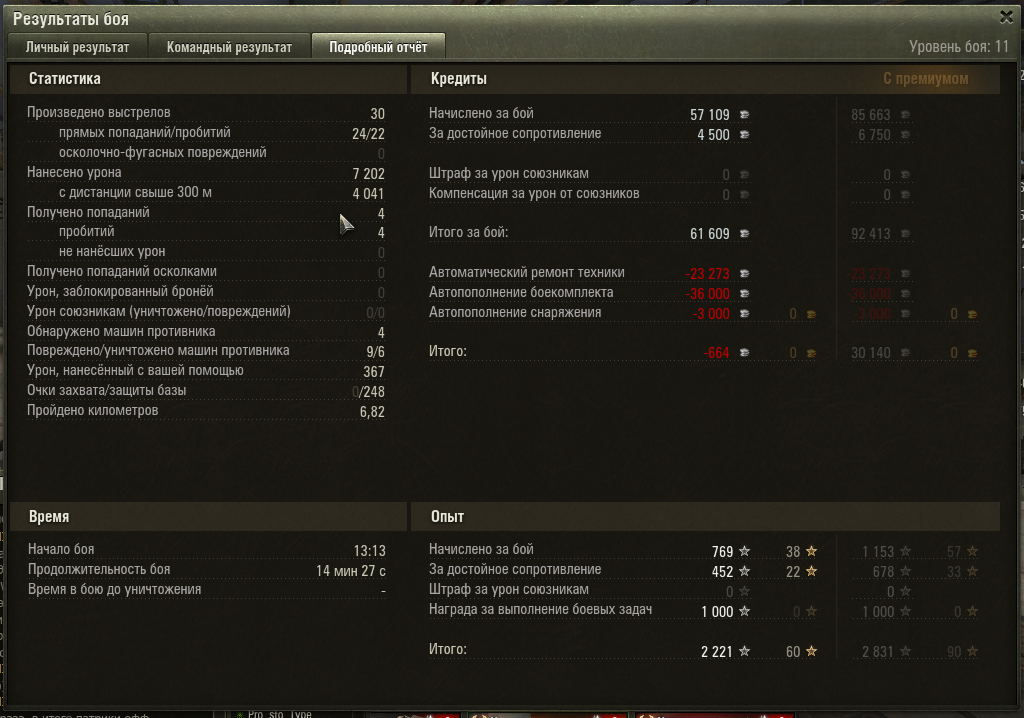1024x718 pixels.
Task: Click the Продолжительность боя row
Action: pyautogui.click(x=206, y=570)
